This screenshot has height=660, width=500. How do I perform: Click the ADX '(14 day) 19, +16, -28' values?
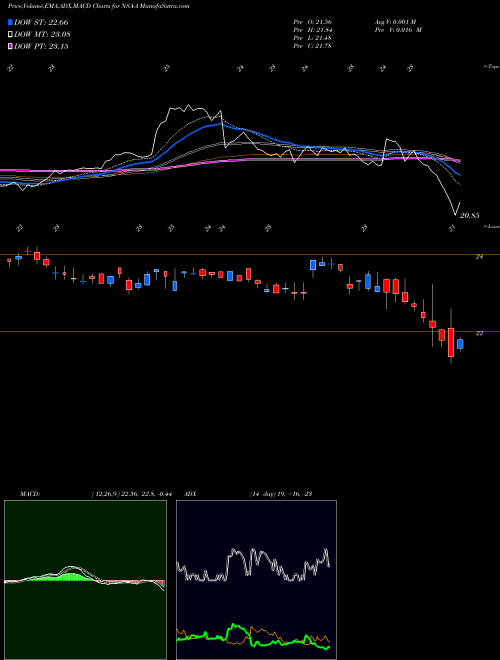pyautogui.click(x=281, y=494)
